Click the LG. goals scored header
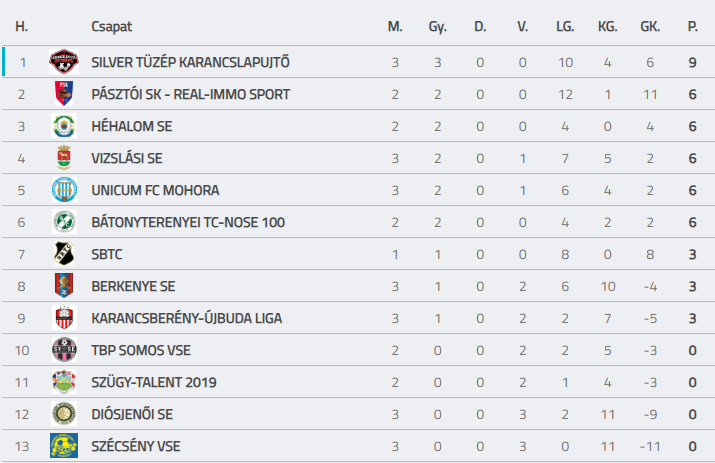This screenshot has height=463, width=715. [565, 26]
